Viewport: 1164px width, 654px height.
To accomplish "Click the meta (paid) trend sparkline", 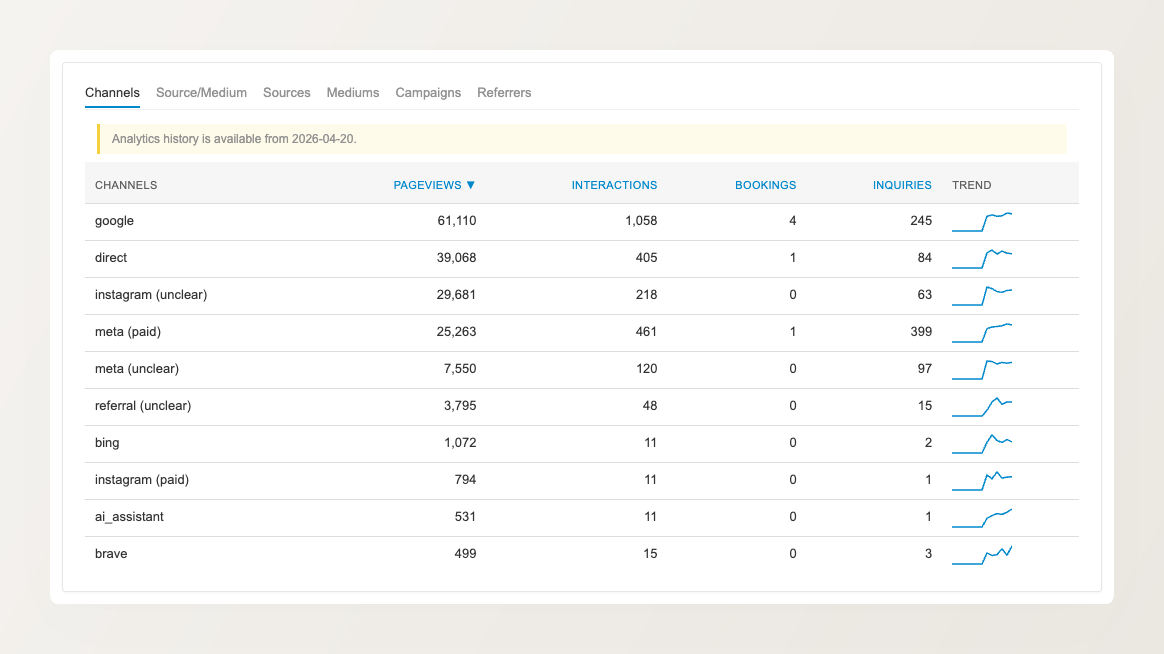I will coord(982,333).
